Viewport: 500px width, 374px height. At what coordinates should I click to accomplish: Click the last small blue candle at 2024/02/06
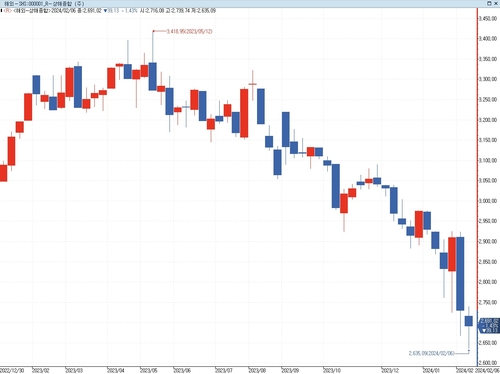(x=469, y=321)
